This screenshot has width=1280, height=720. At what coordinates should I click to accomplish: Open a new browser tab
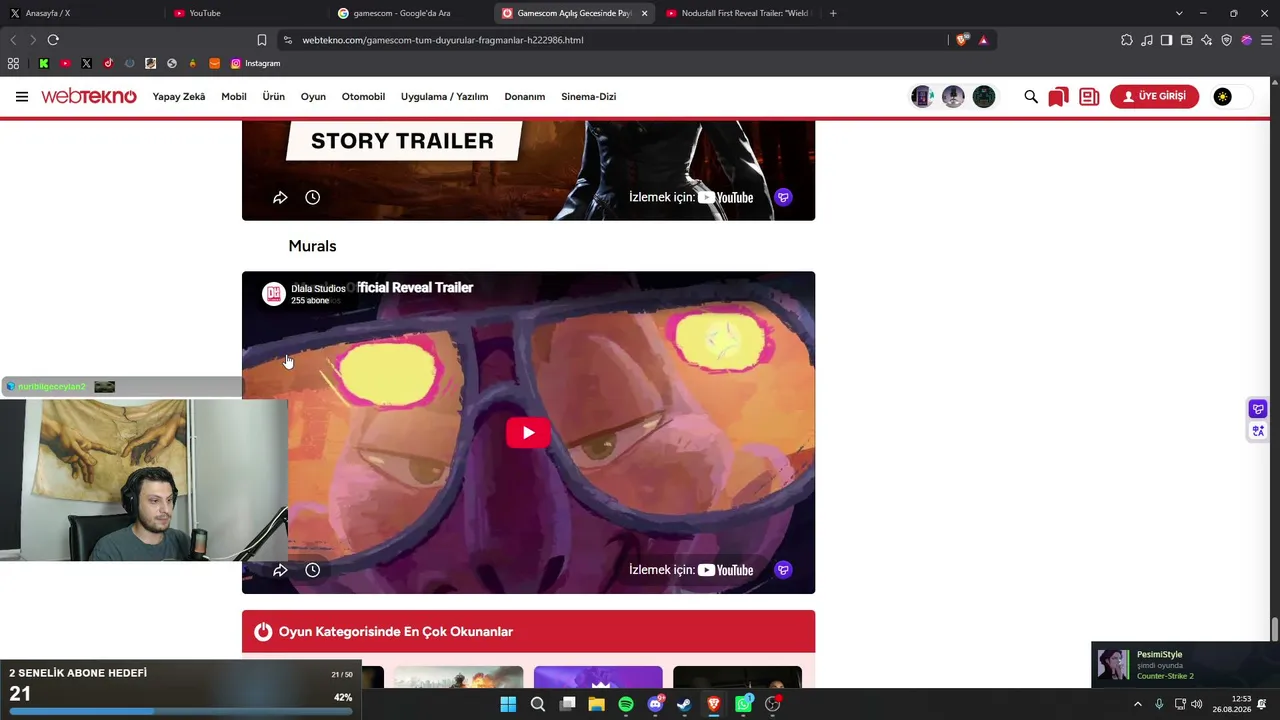(x=833, y=13)
